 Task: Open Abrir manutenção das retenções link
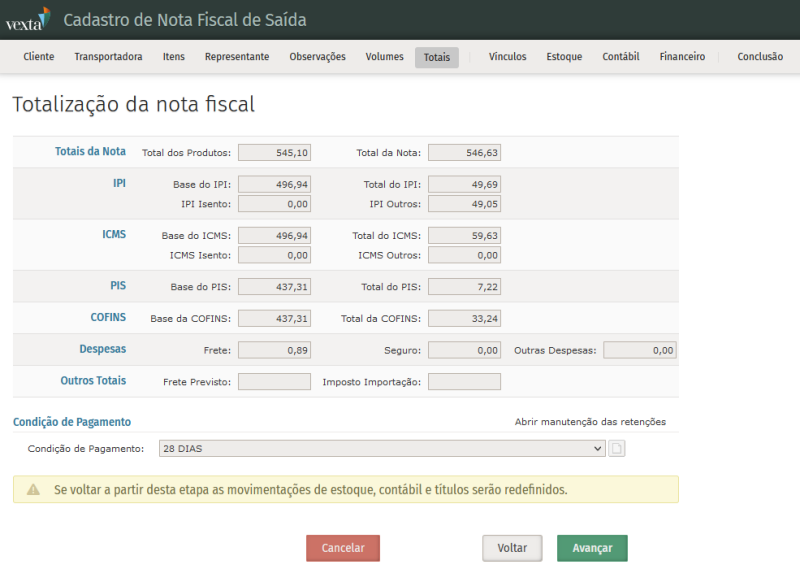(590, 422)
